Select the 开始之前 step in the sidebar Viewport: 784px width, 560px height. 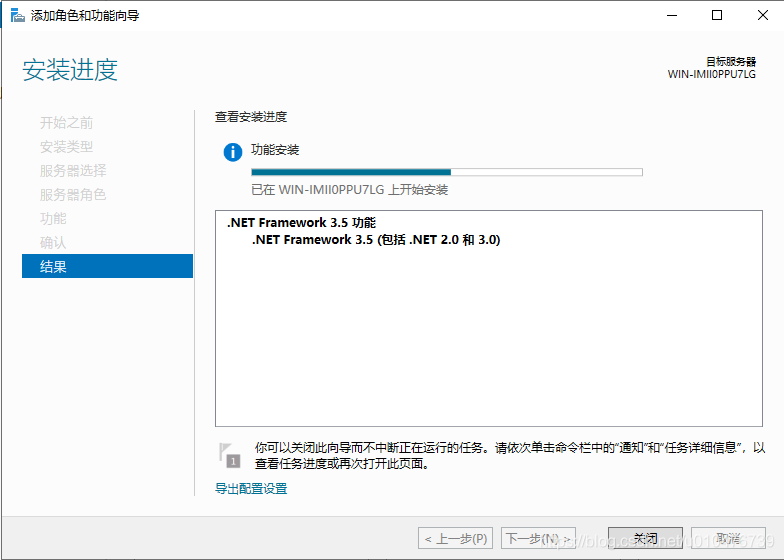pyautogui.click(x=66, y=123)
